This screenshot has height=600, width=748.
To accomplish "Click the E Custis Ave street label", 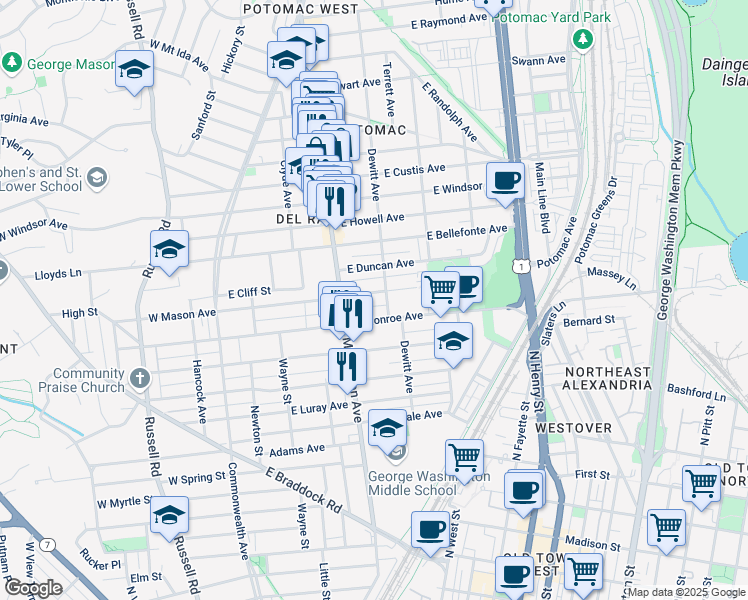I will pyautogui.click(x=415, y=170).
